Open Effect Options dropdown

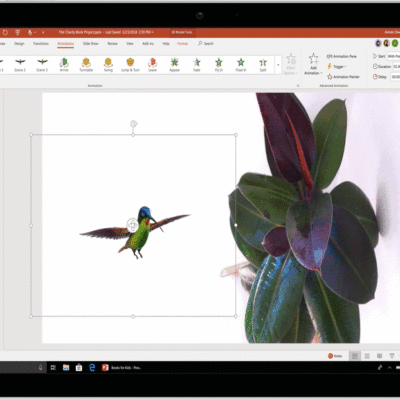(291, 64)
